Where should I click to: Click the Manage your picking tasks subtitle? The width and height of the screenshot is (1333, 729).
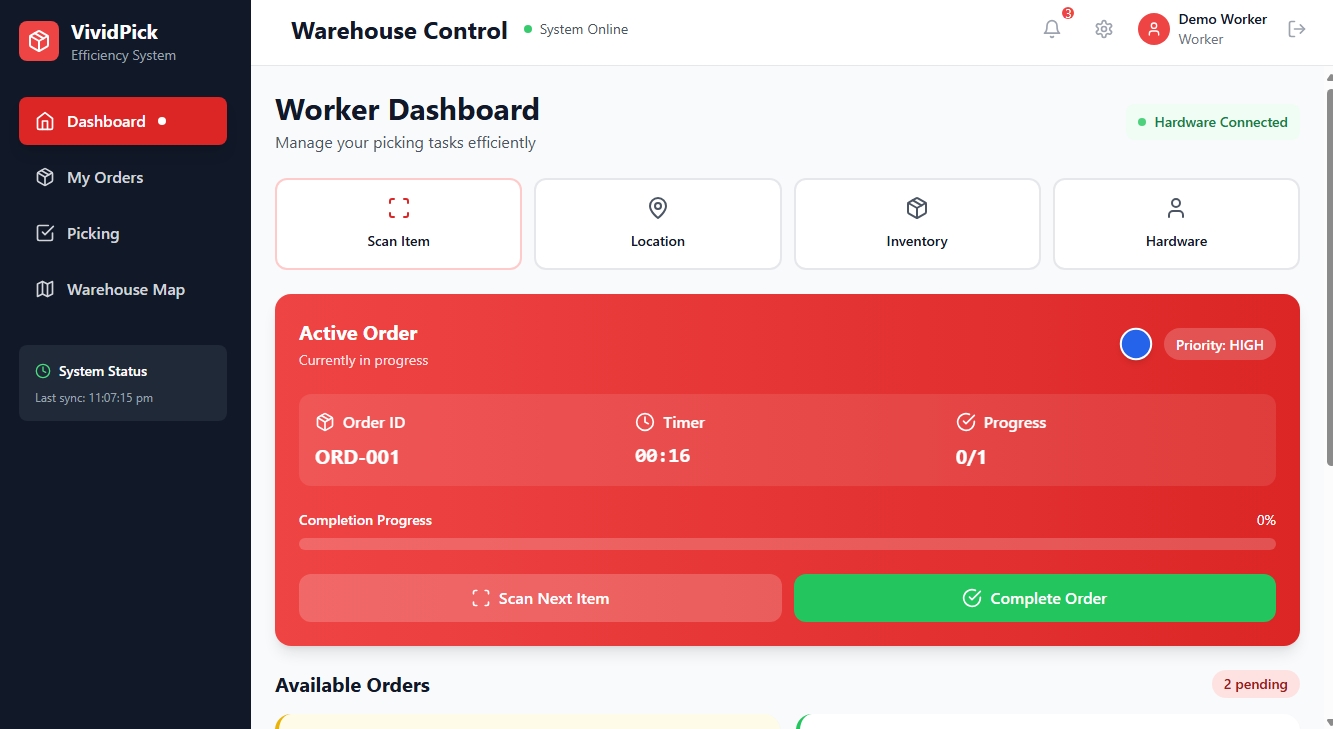click(405, 142)
